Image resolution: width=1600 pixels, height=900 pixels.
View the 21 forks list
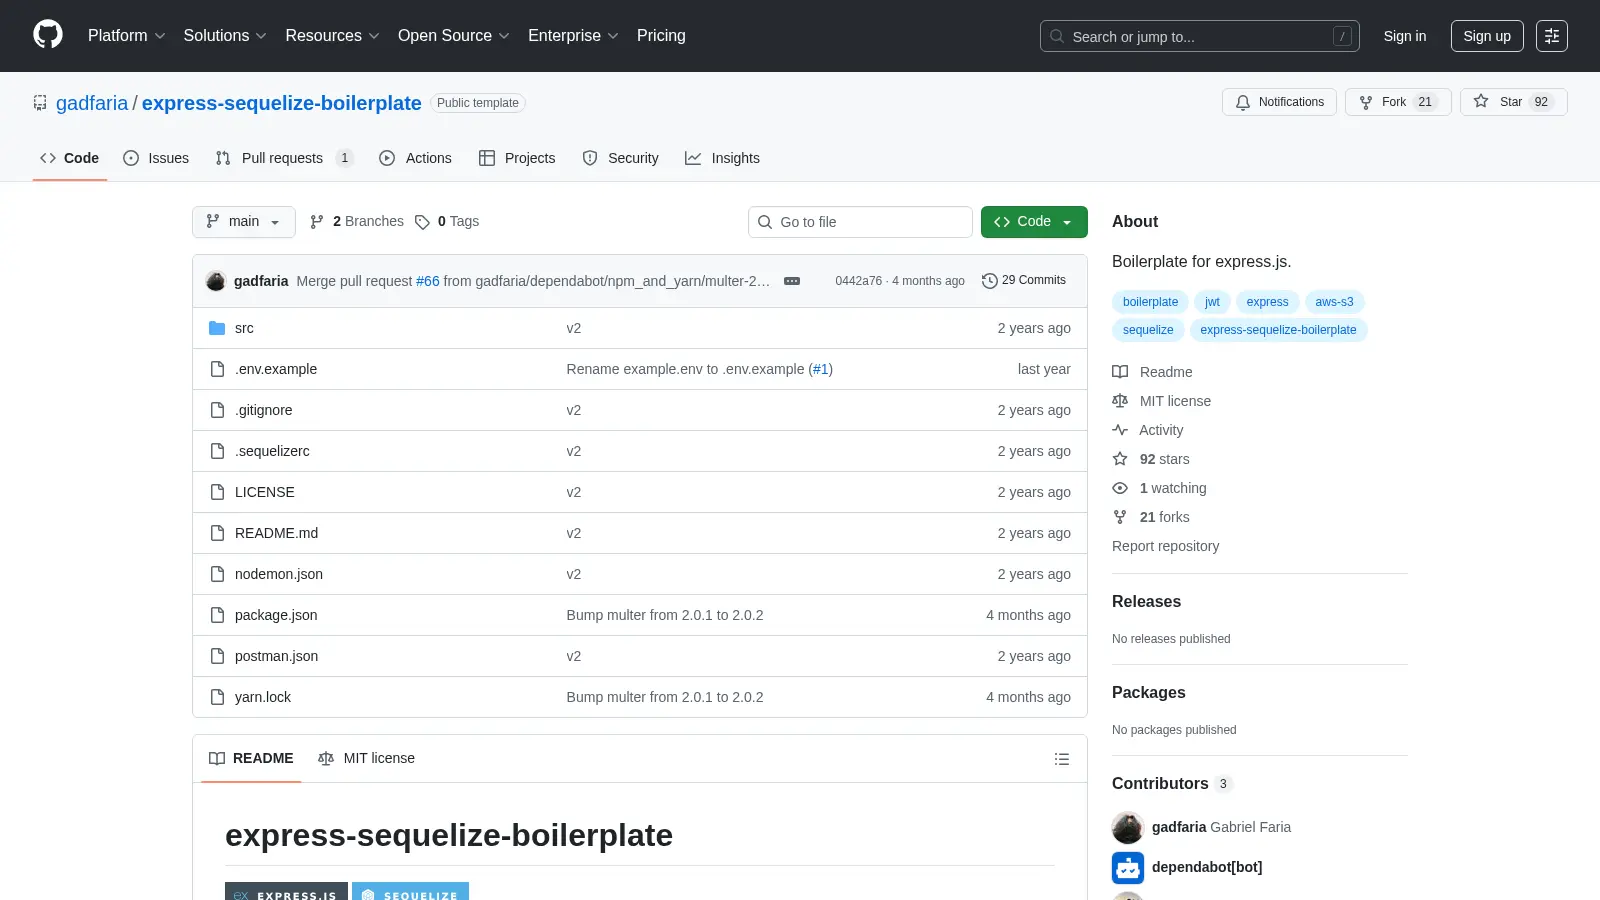click(x=1151, y=517)
